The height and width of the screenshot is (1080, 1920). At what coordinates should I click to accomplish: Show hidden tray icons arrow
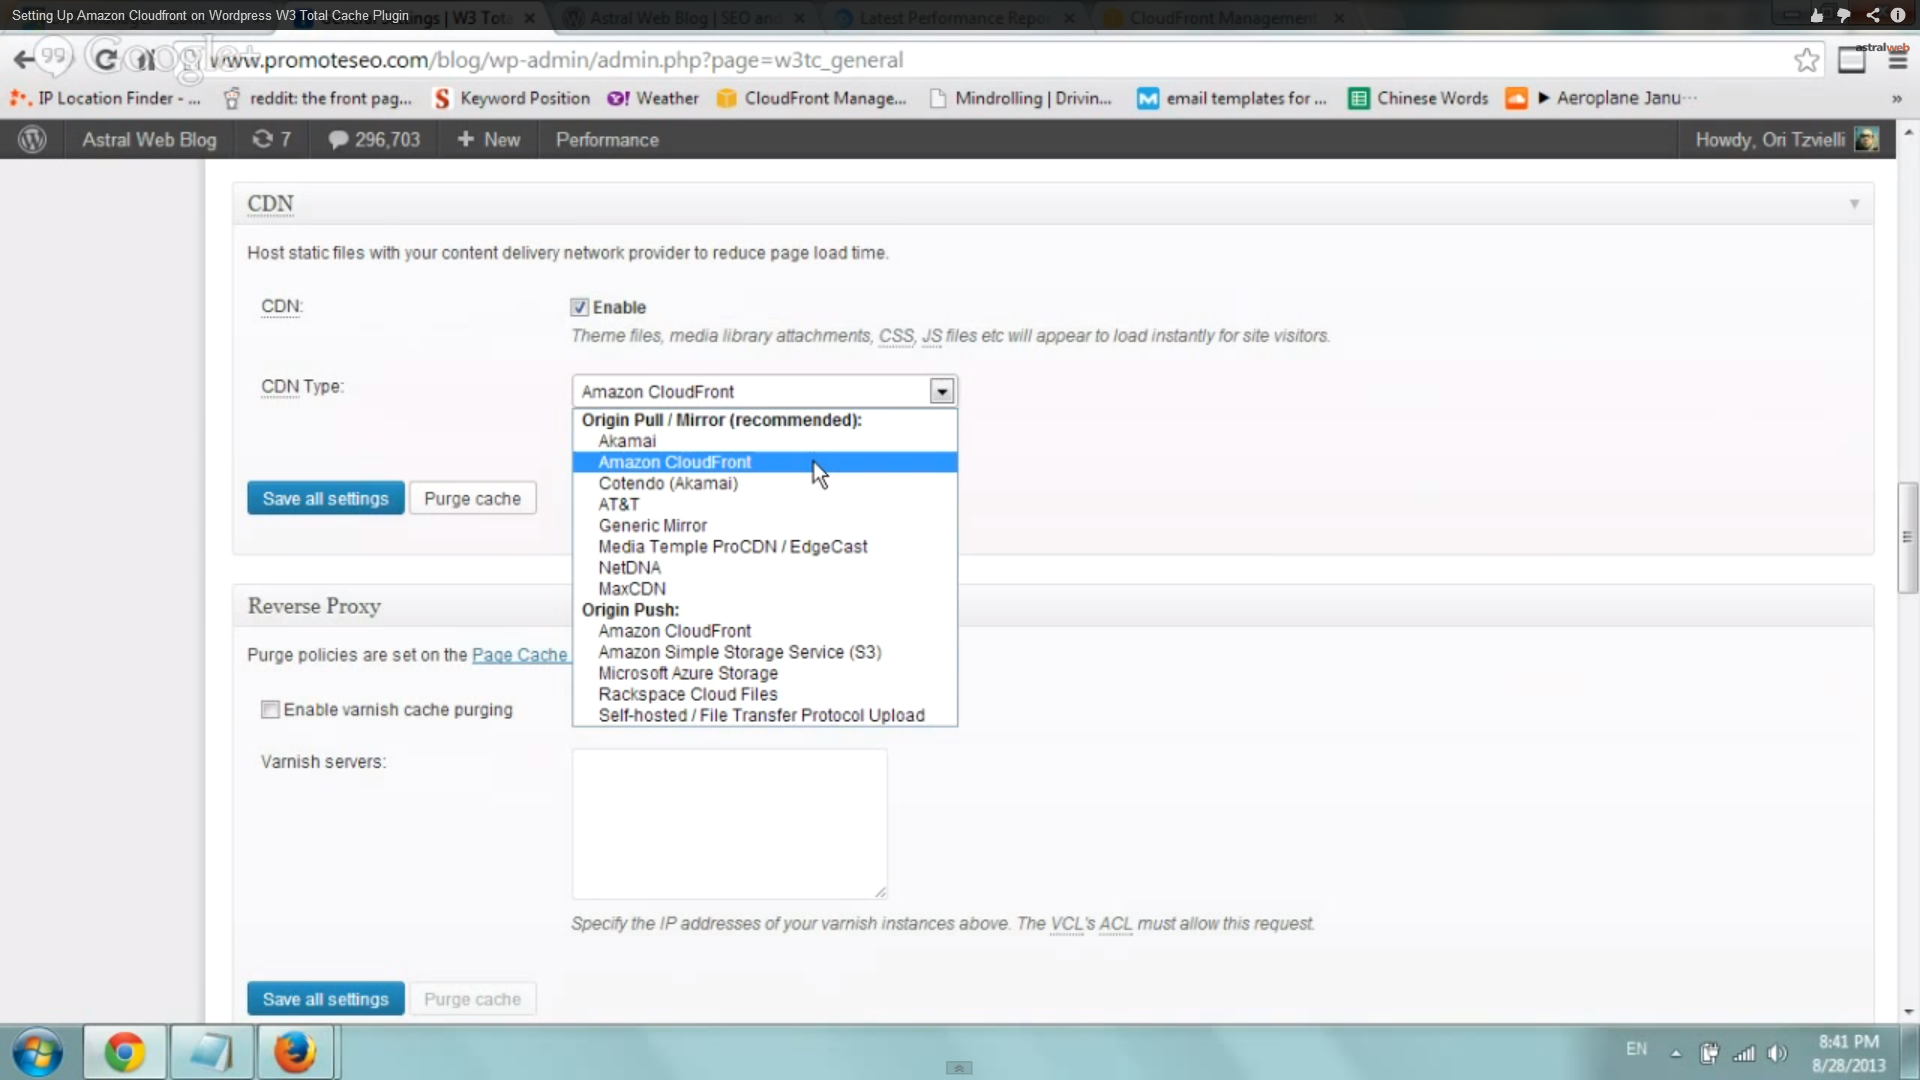pyautogui.click(x=1676, y=1053)
